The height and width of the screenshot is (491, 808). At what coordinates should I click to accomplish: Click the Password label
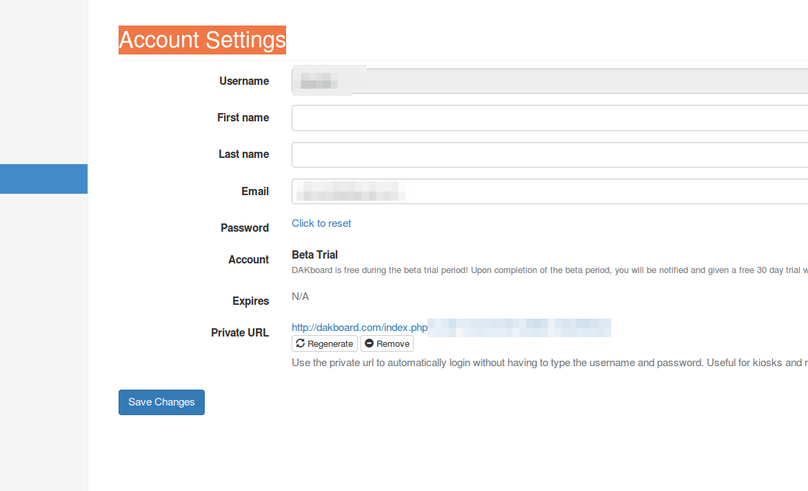(x=245, y=228)
